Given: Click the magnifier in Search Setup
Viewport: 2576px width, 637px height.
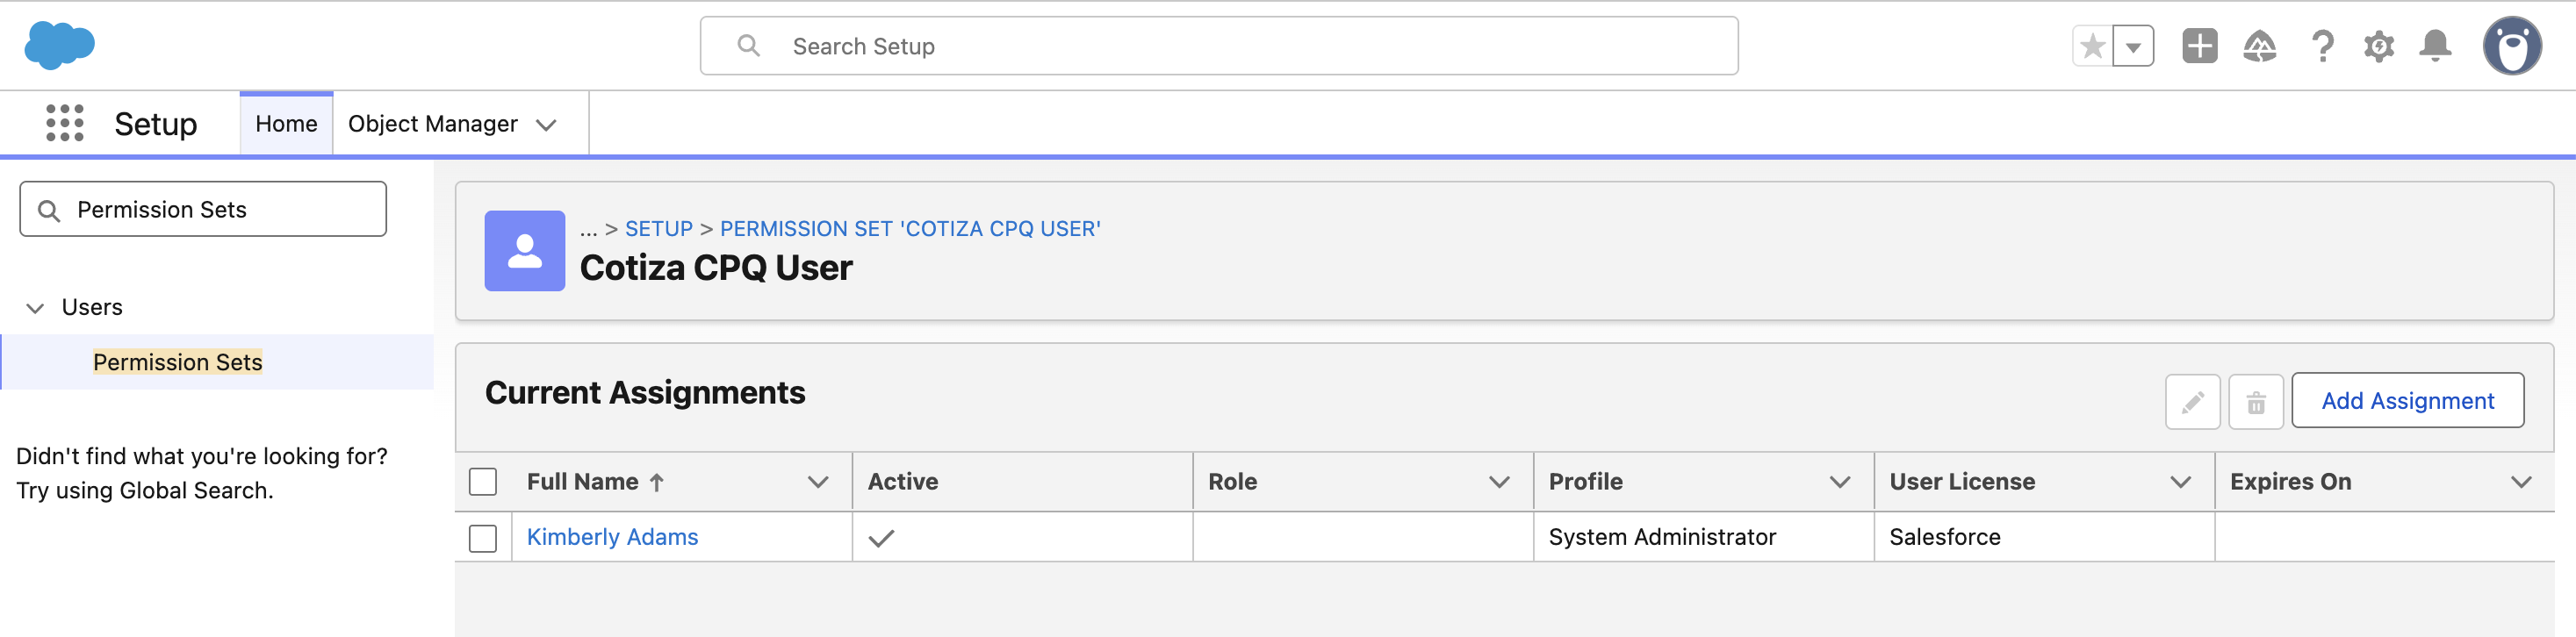Looking at the screenshot, I should click(748, 46).
